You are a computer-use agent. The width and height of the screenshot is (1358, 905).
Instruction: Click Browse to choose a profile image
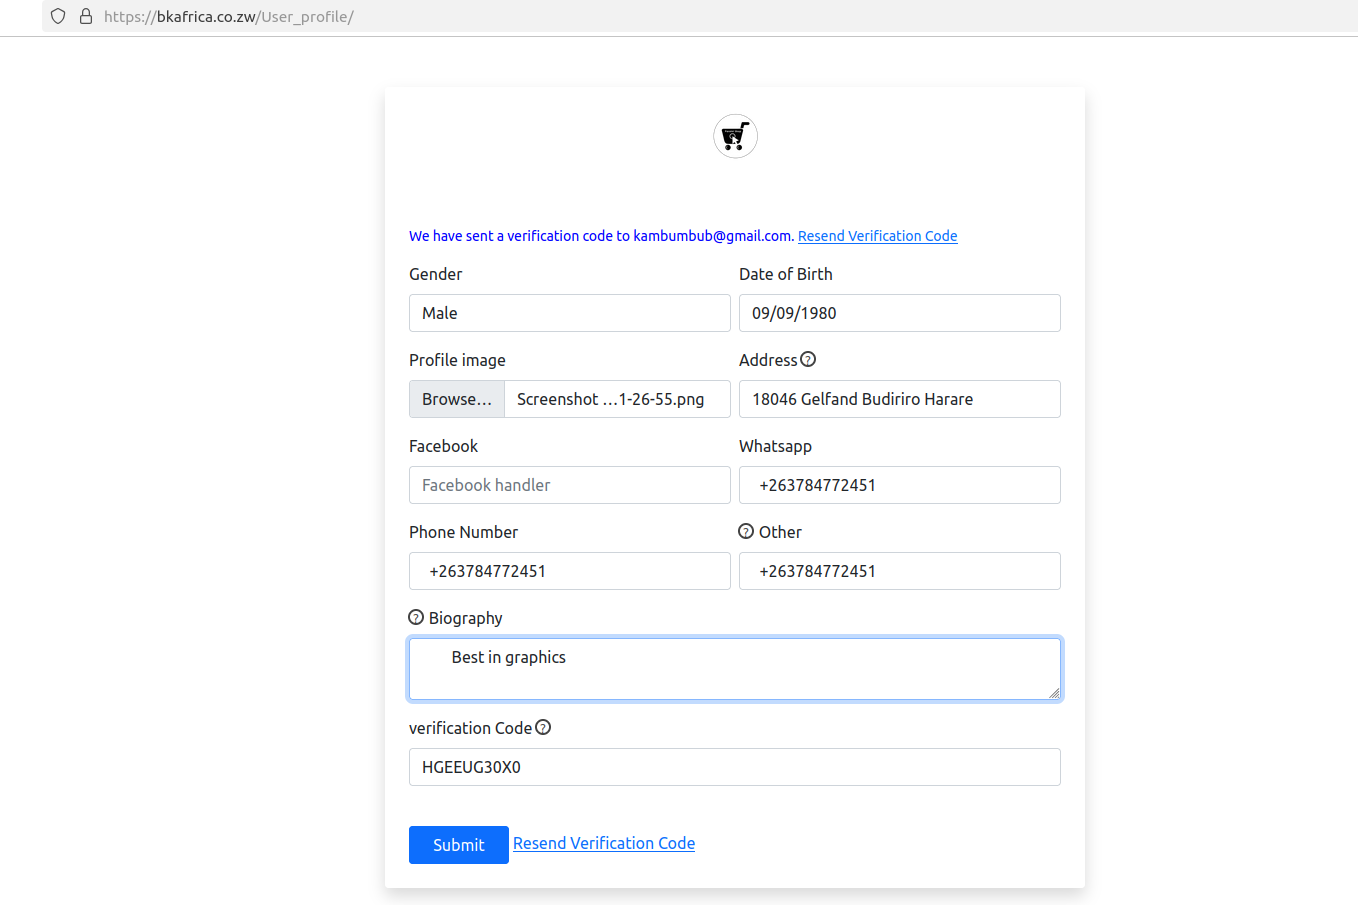point(457,399)
